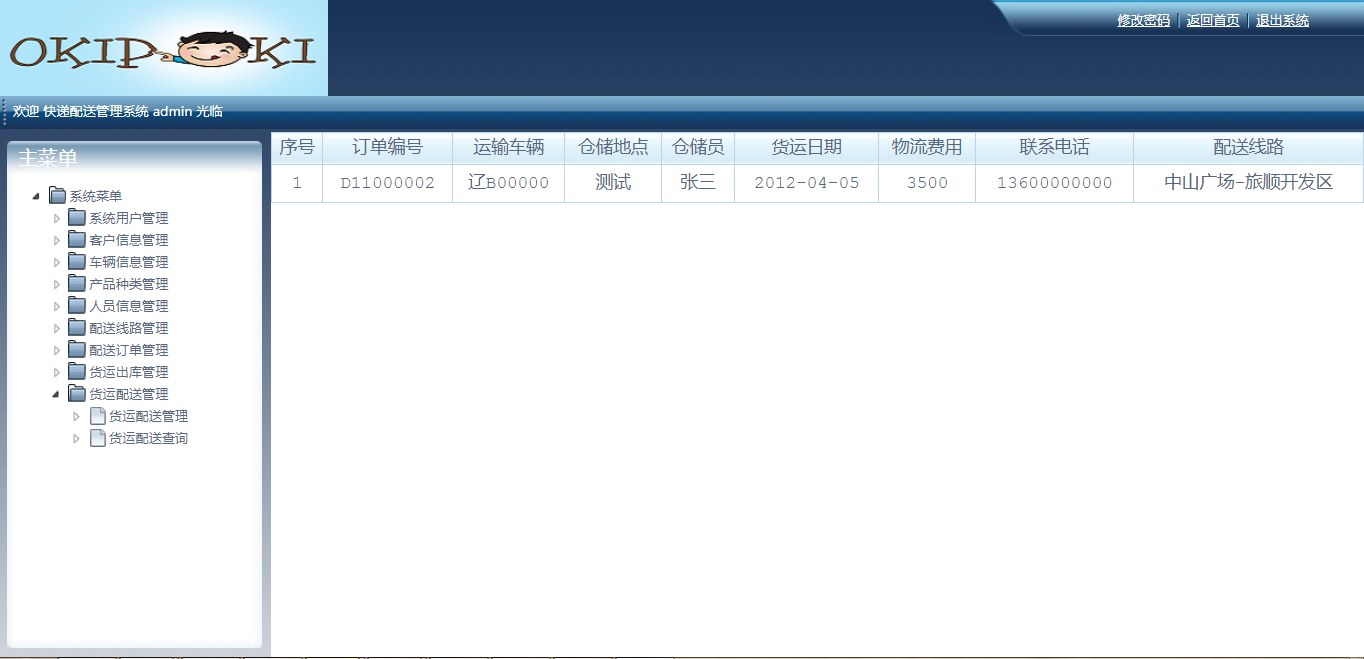Click the 车辆信息管理 folder icon
The height and width of the screenshot is (659, 1364).
click(x=77, y=262)
